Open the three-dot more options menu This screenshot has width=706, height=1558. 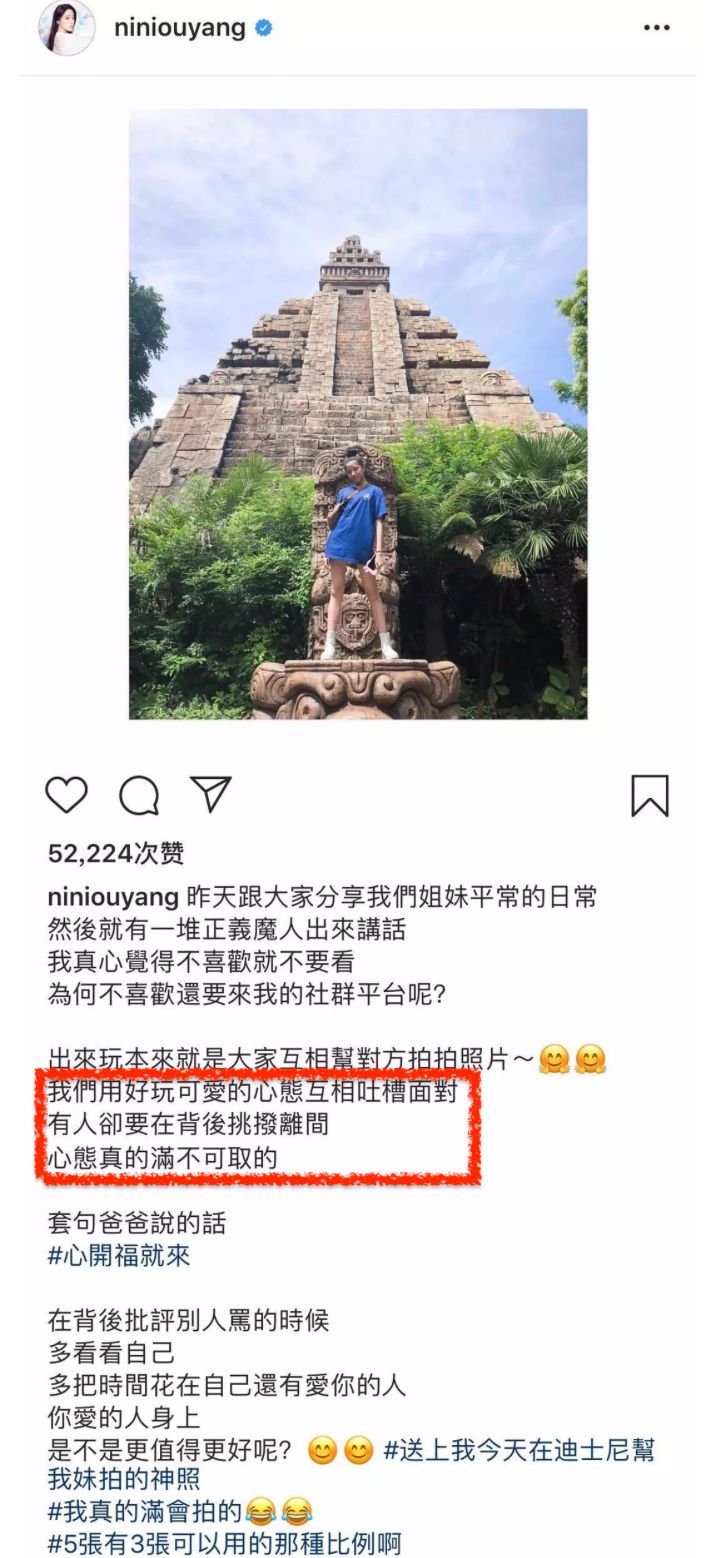[x=657, y=28]
